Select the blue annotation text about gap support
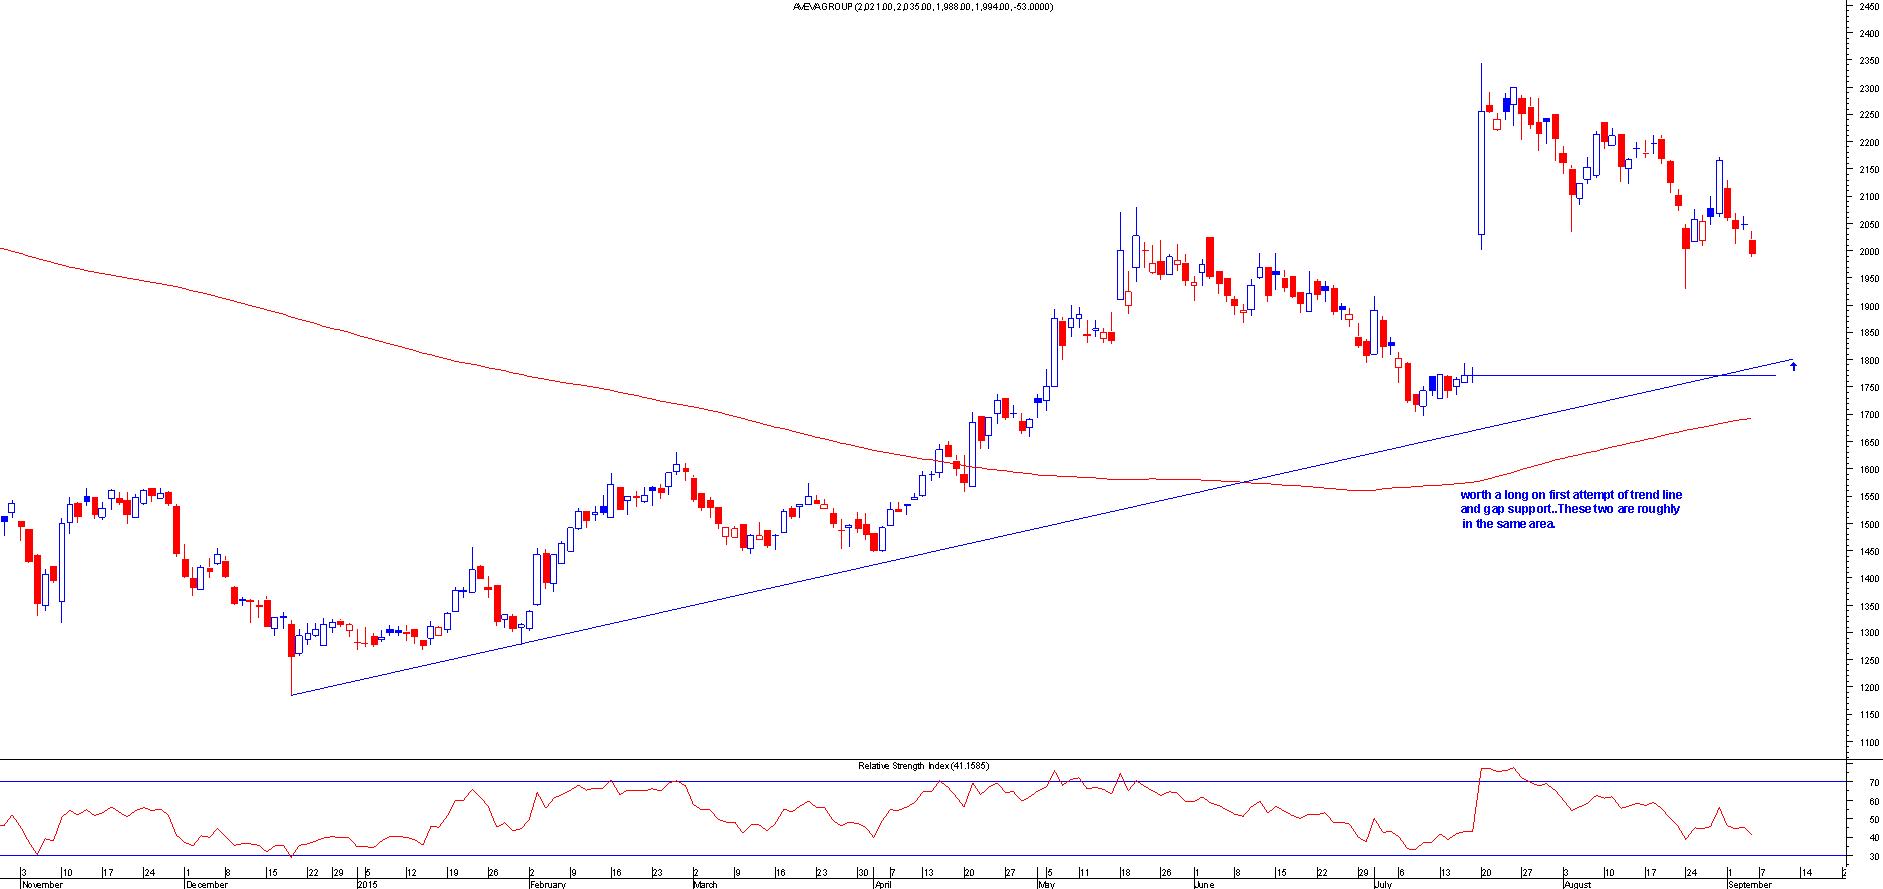 1570,509
